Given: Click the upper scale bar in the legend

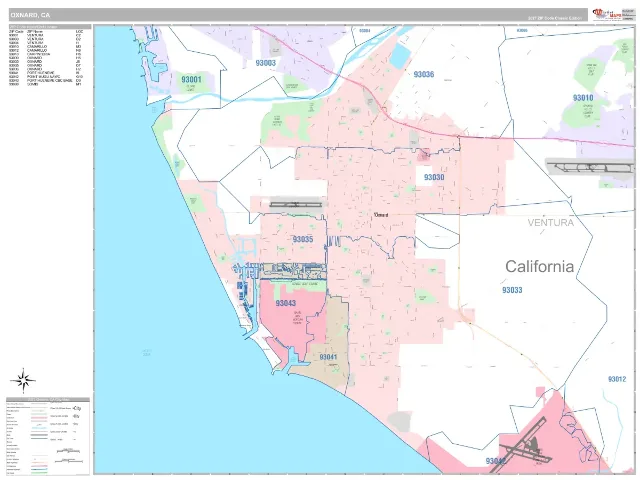Looking at the screenshot, I should coord(69,451).
